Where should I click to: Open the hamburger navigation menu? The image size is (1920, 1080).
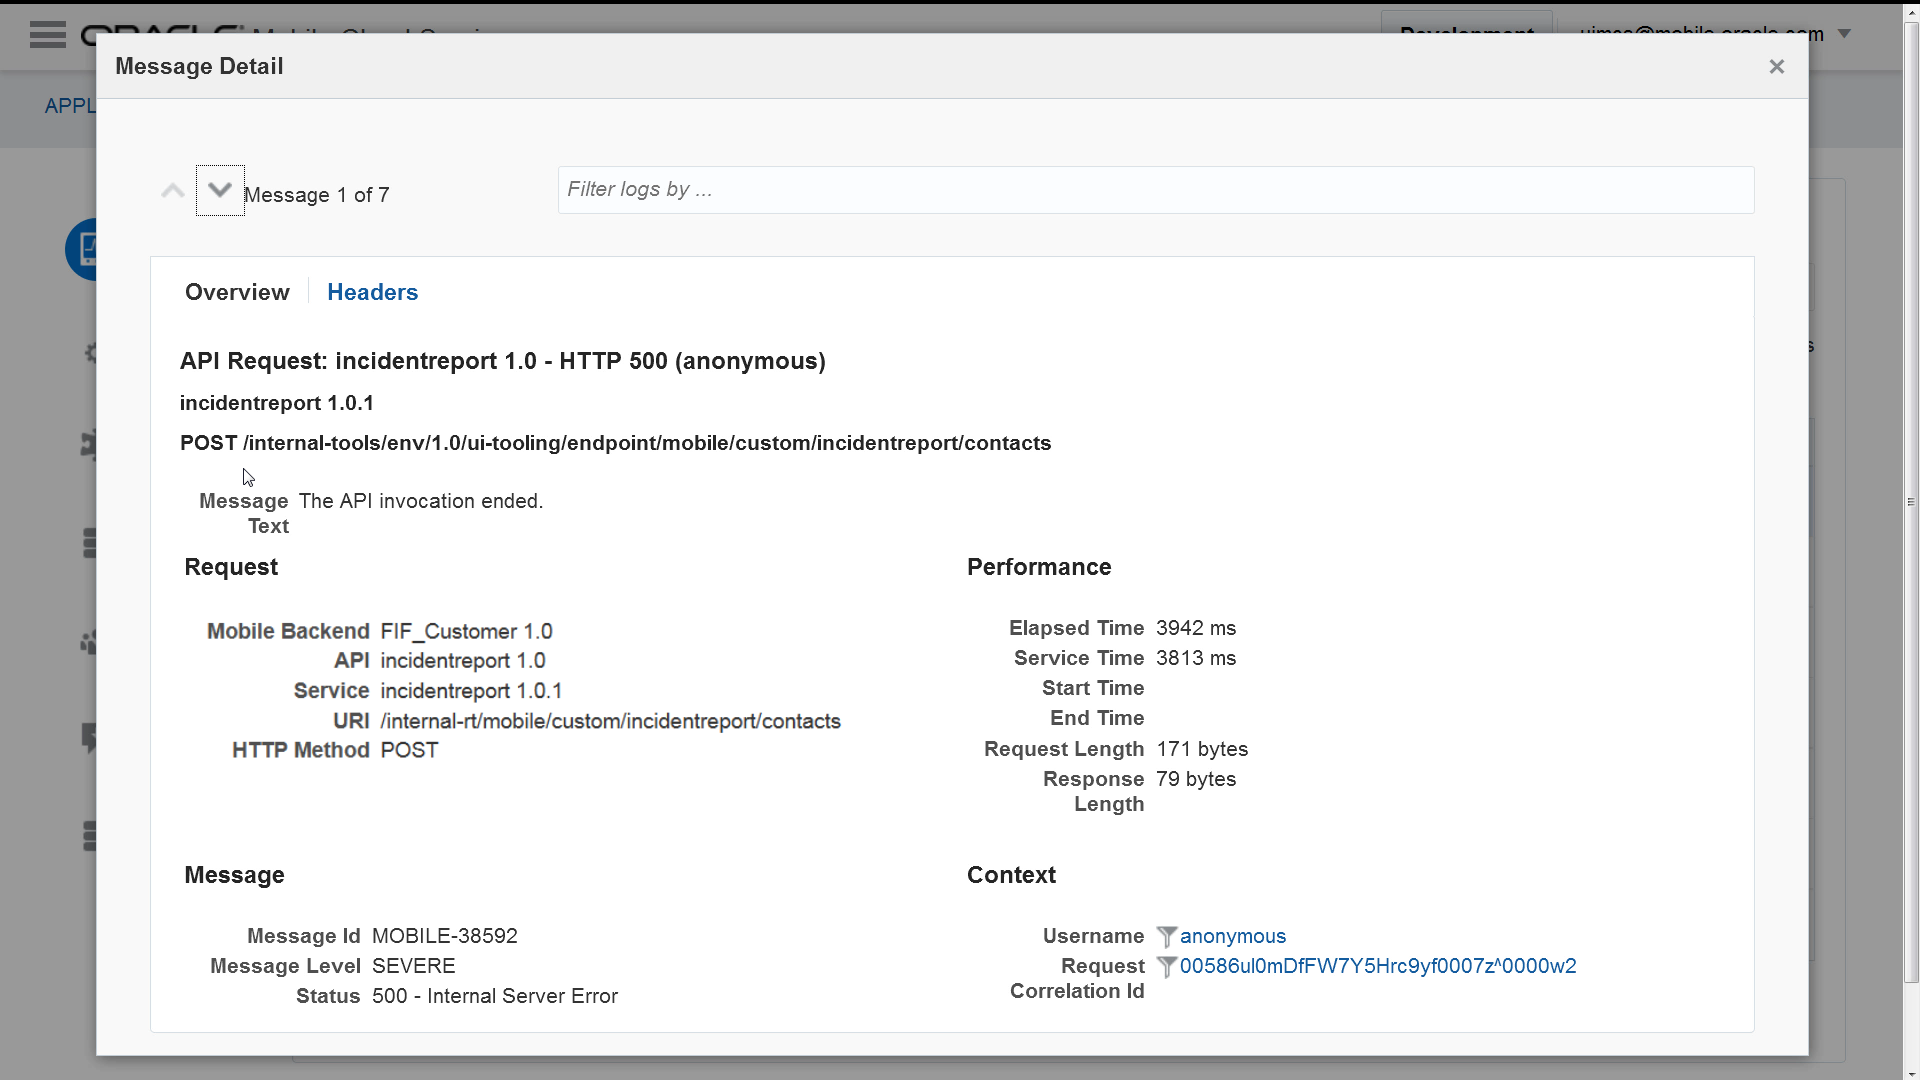tap(47, 34)
